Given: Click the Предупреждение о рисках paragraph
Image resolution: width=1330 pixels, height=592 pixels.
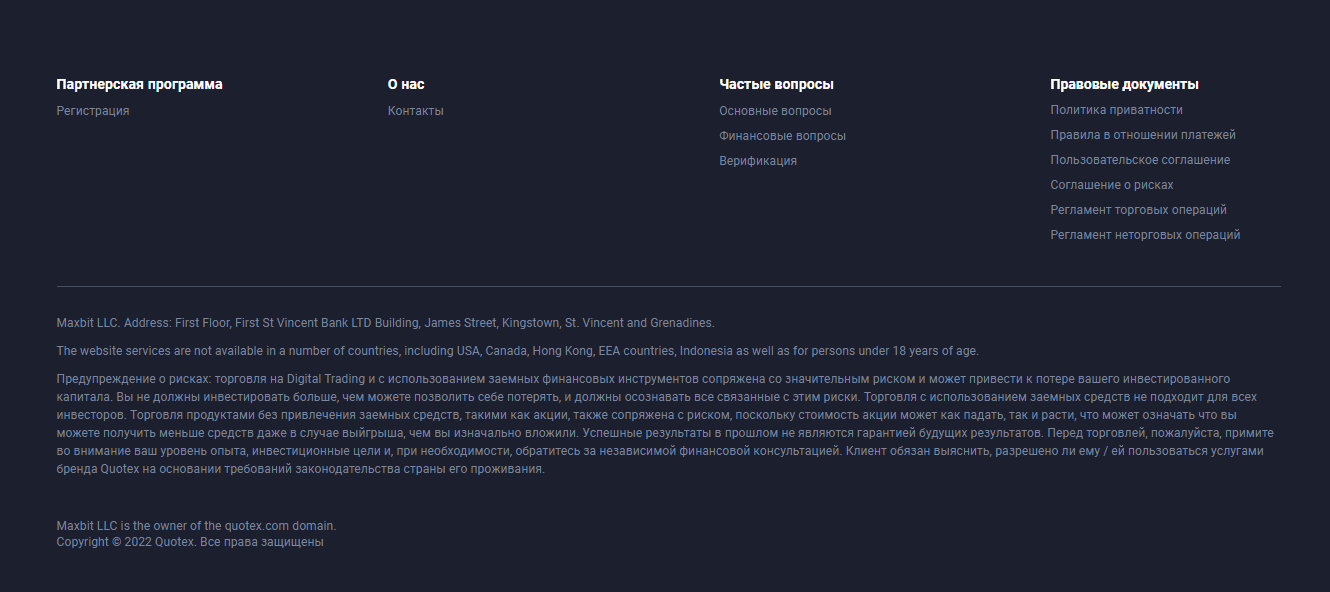Looking at the screenshot, I should [x=660, y=425].
